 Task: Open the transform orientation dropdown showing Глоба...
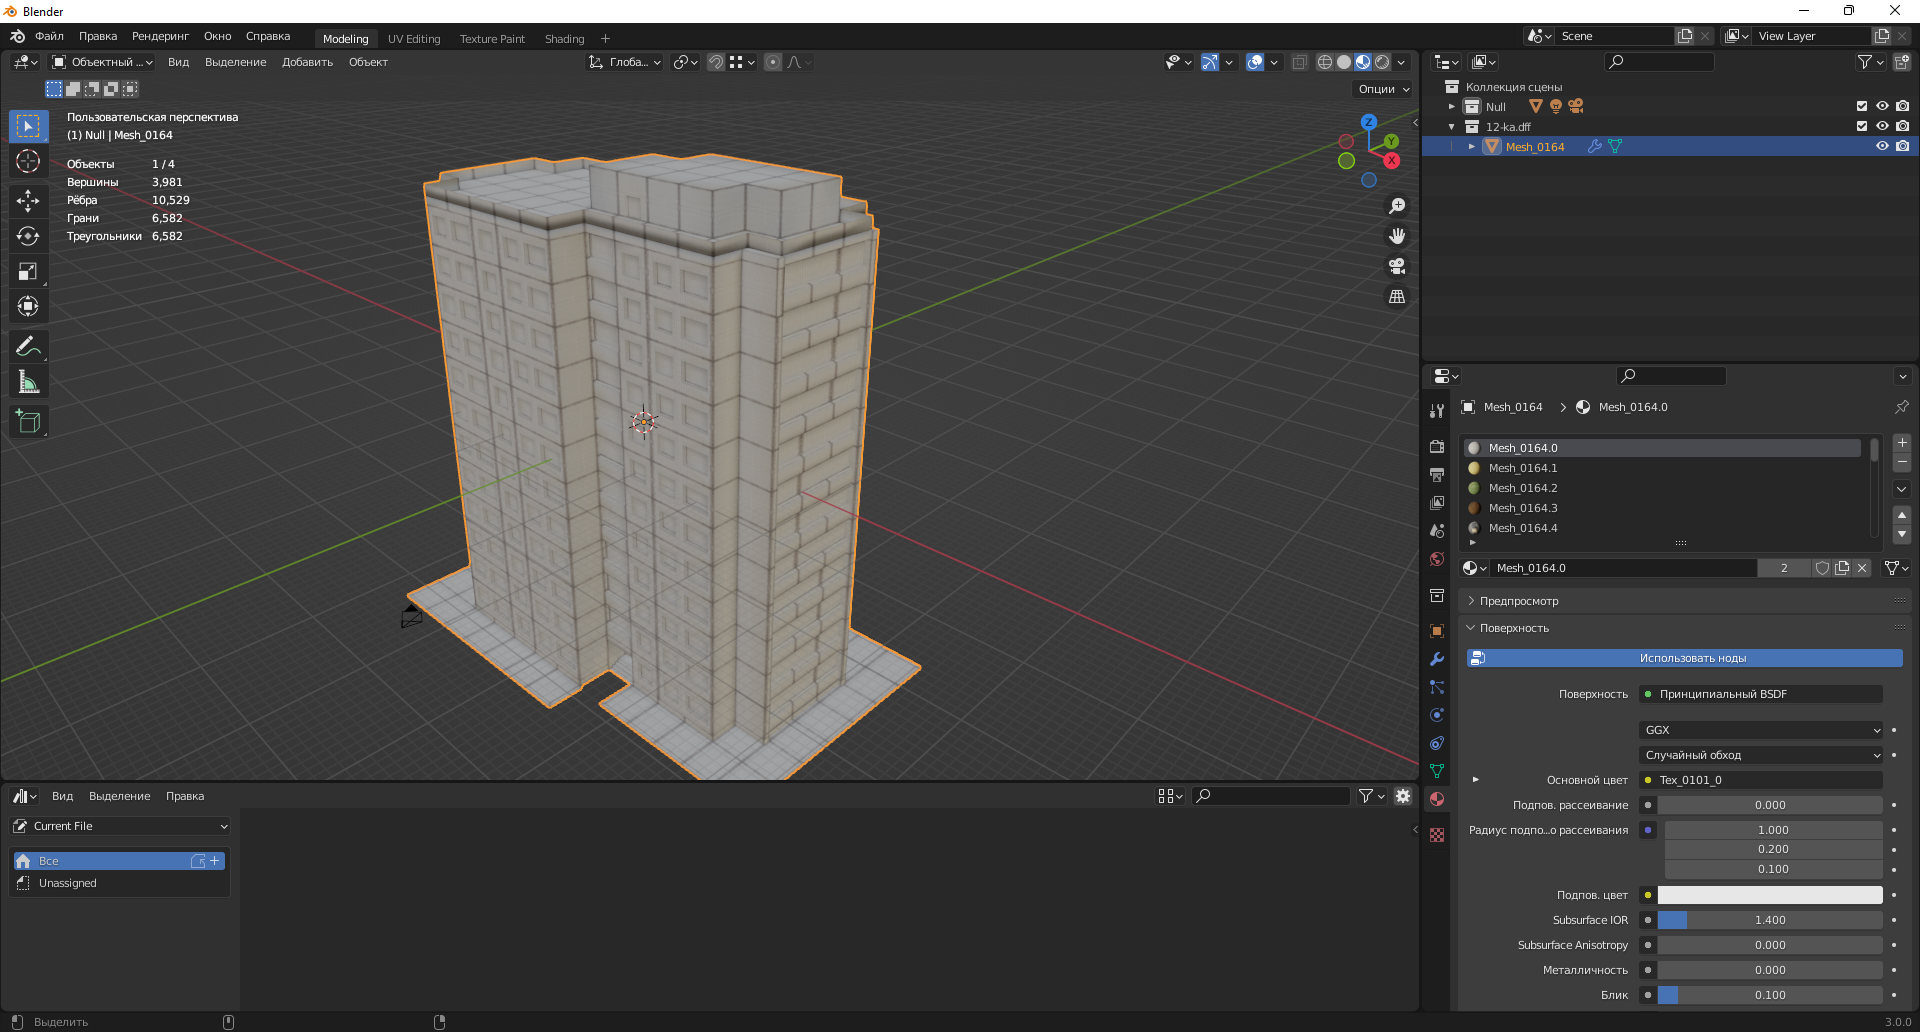[x=625, y=62]
